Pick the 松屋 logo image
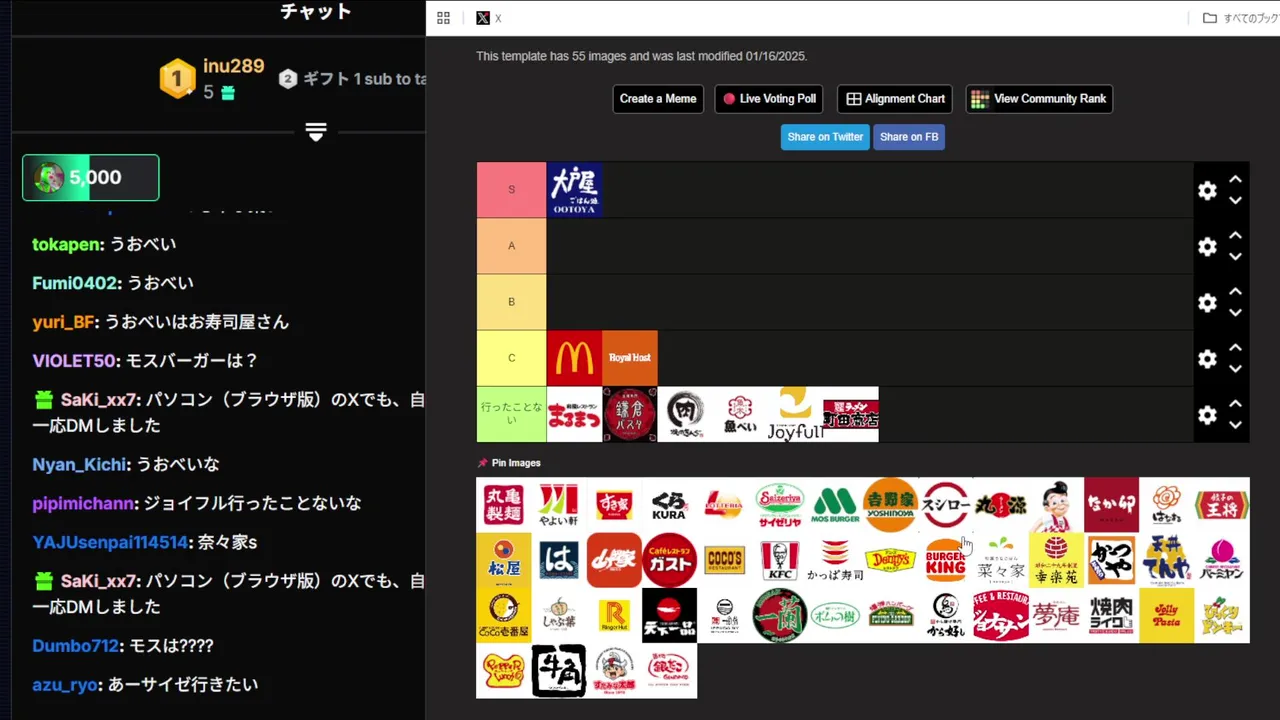Screen dimensions: 1280x720 coord(504,560)
